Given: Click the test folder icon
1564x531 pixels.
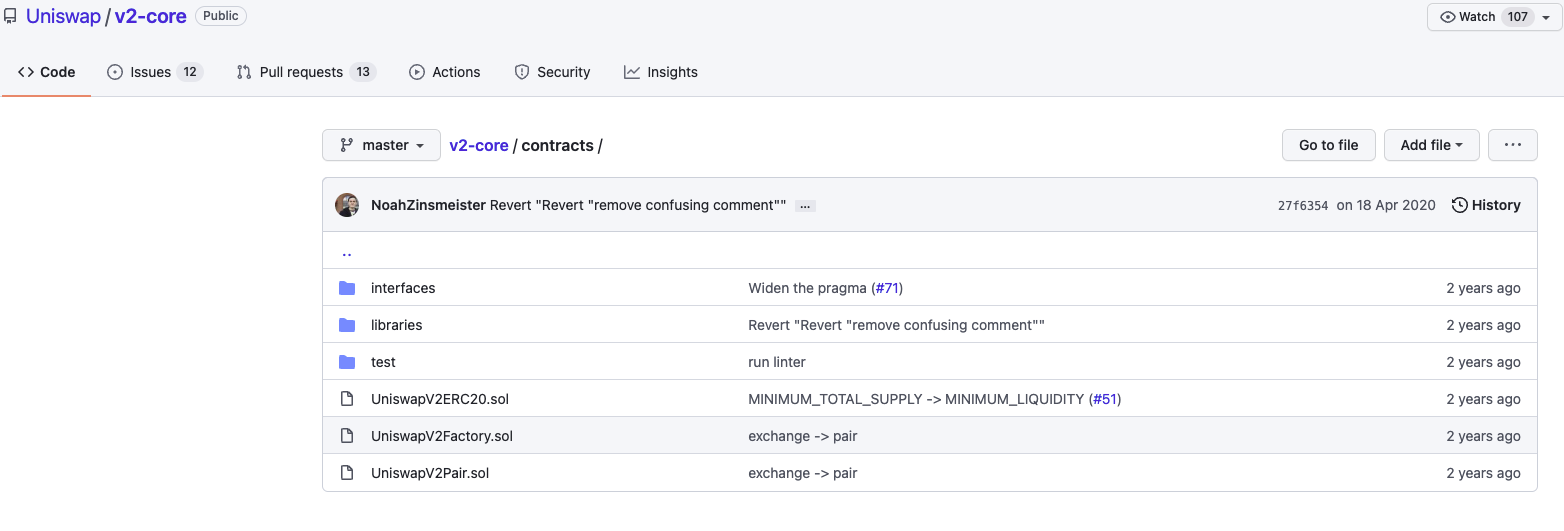Looking at the screenshot, I should pyautogui.click(x=347, y=362).
